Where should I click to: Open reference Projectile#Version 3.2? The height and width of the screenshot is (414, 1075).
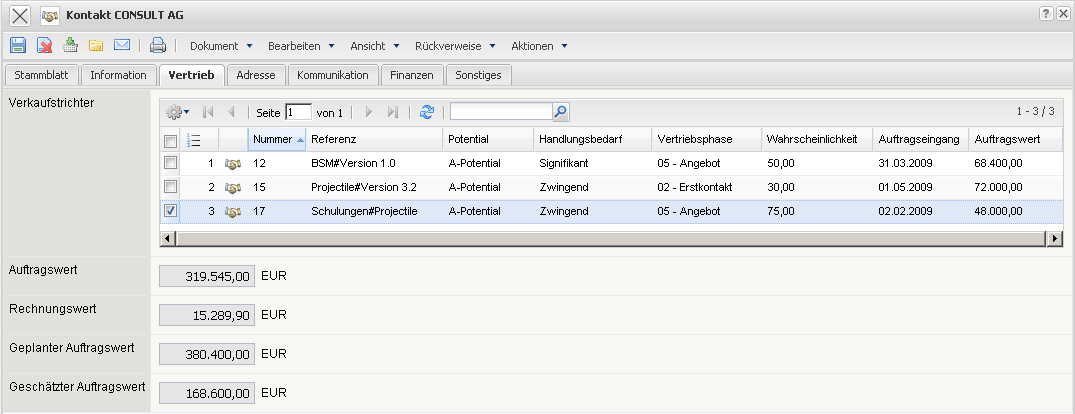[x=364, y=187]
